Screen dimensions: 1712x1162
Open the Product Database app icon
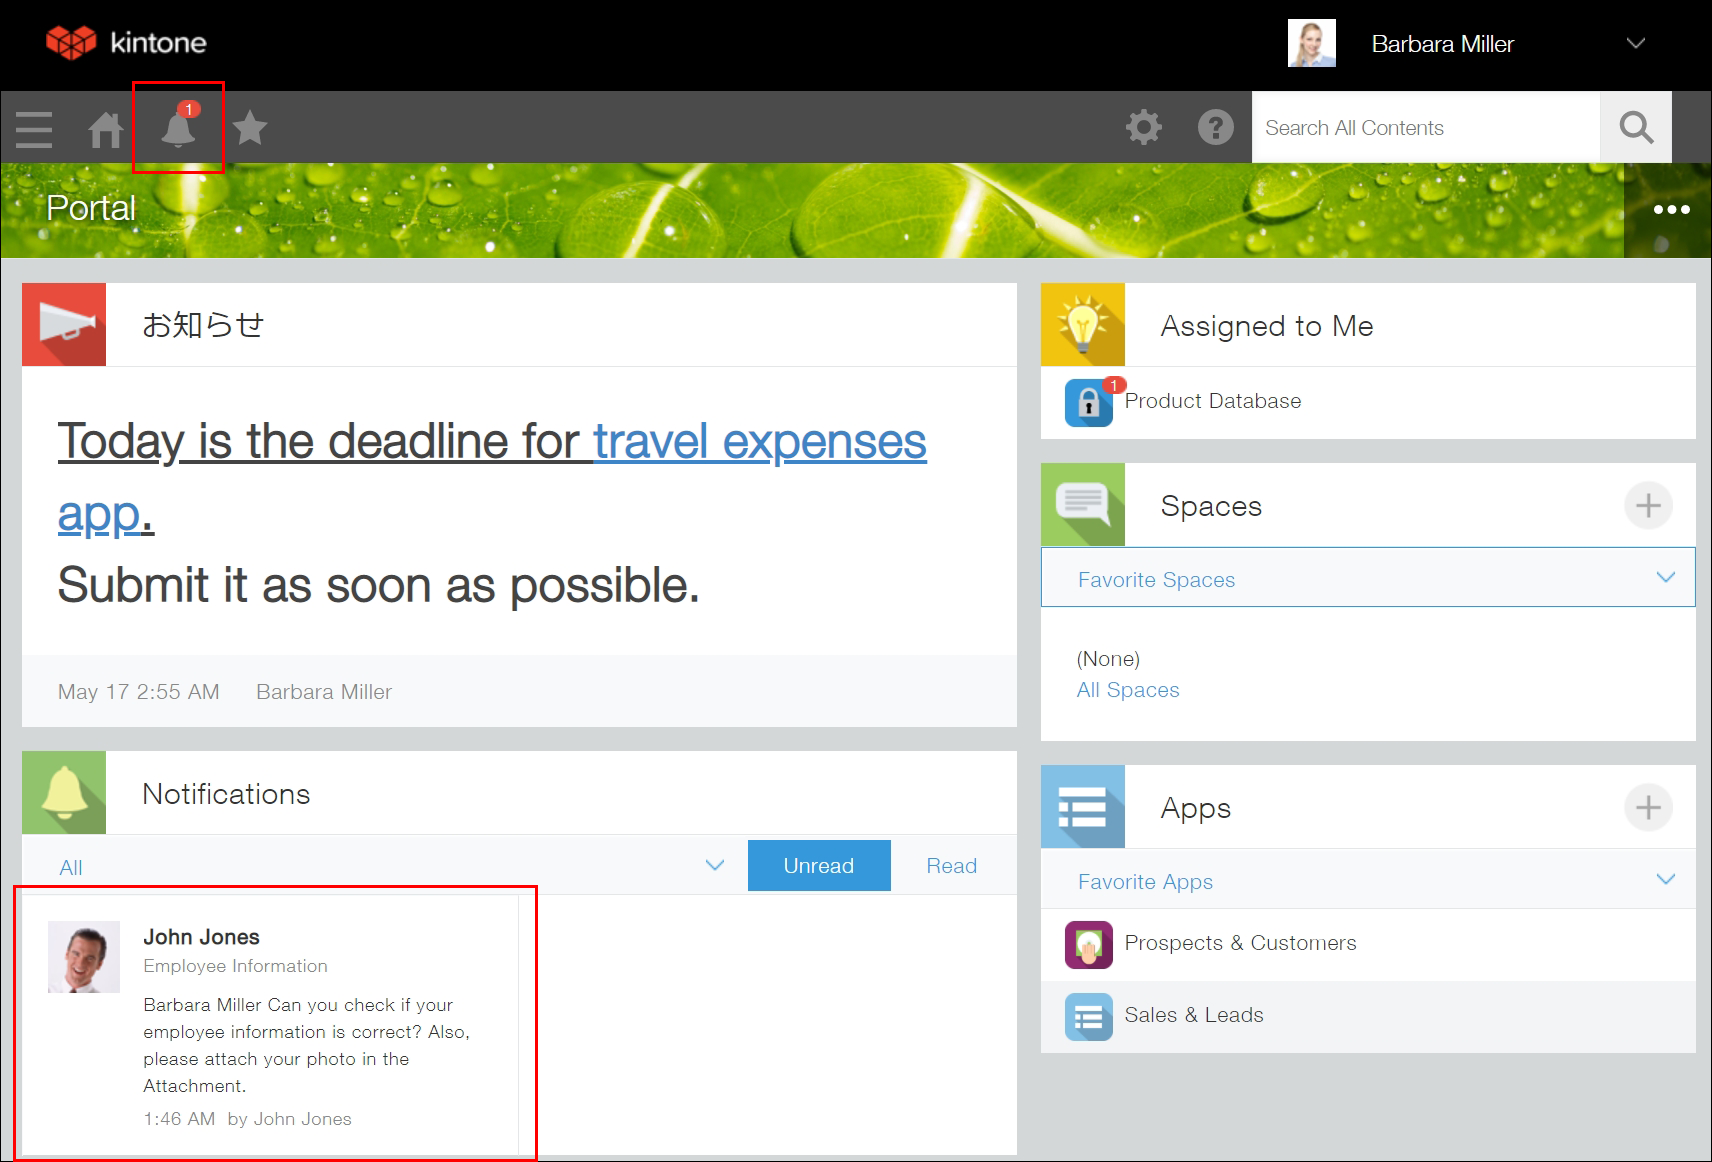coord(1087,402)
